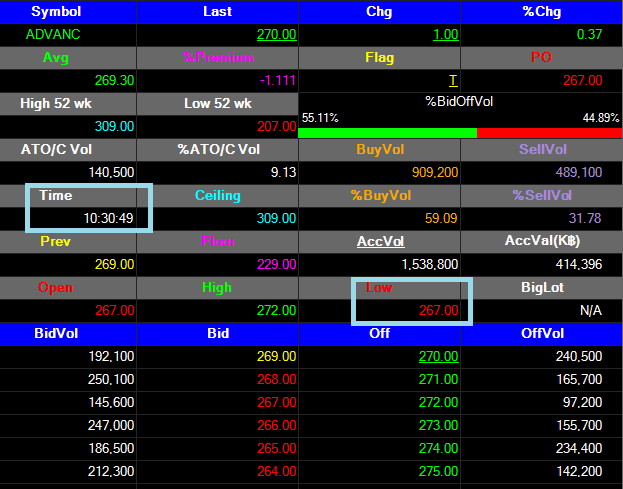The width and height of the screenshot is (623, 489).
Task: Select SellVol value 489,100
Action: click(578, 172)
